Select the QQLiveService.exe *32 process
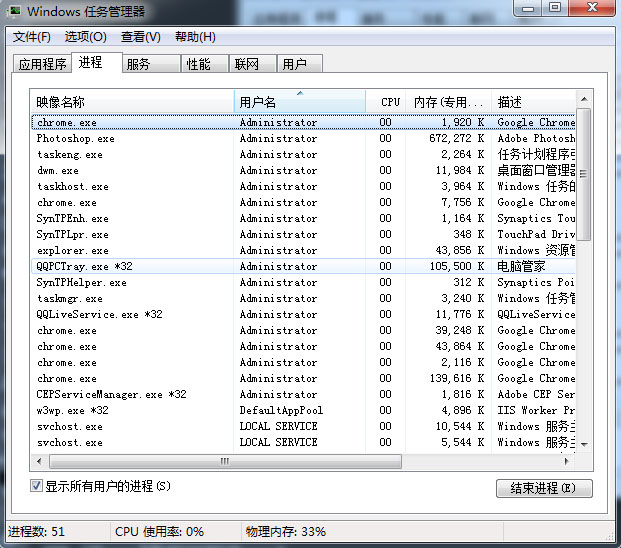621x548 pixels. [303, 314]
